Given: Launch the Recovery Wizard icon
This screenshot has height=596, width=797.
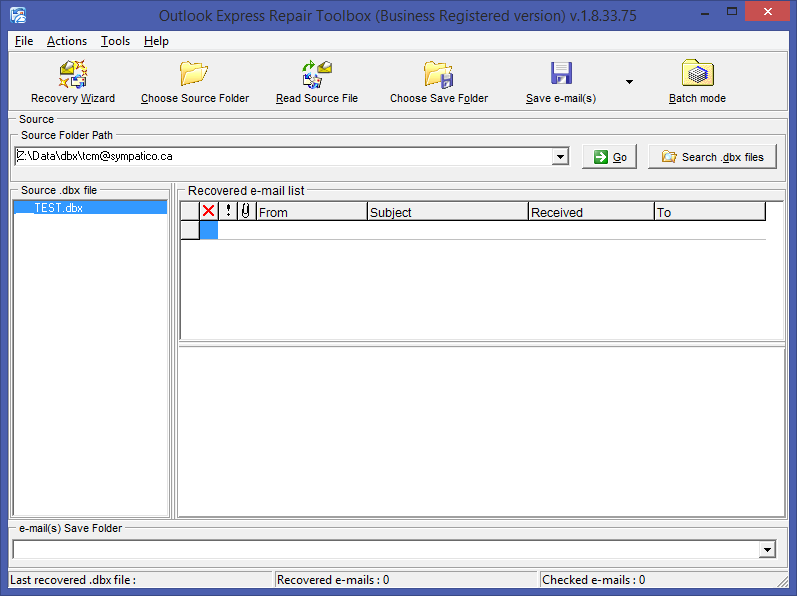Looking at the screenshot, I should 73,74.
